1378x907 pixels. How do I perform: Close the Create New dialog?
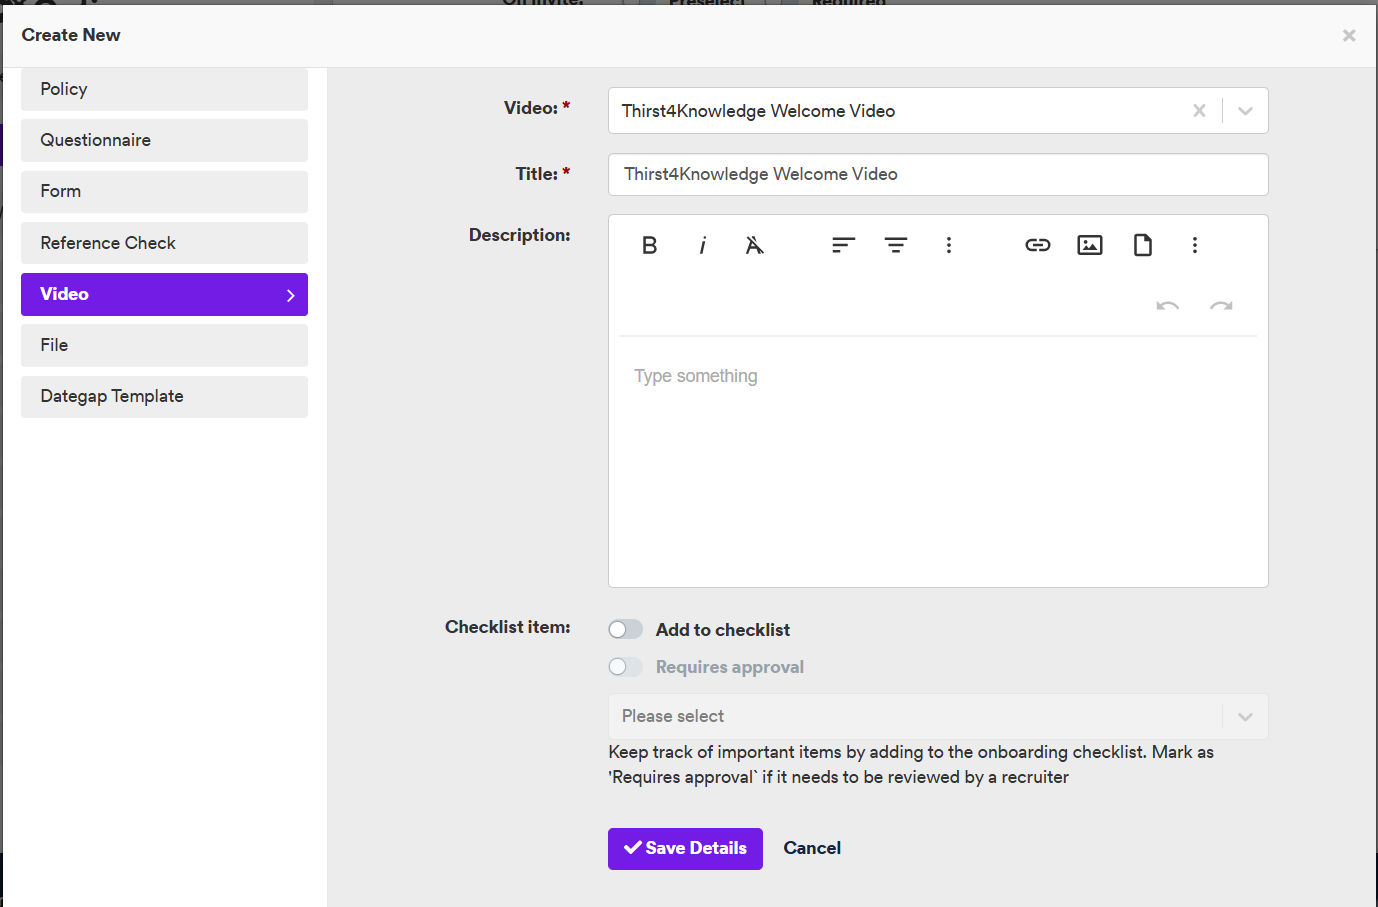coord(1349,36)
